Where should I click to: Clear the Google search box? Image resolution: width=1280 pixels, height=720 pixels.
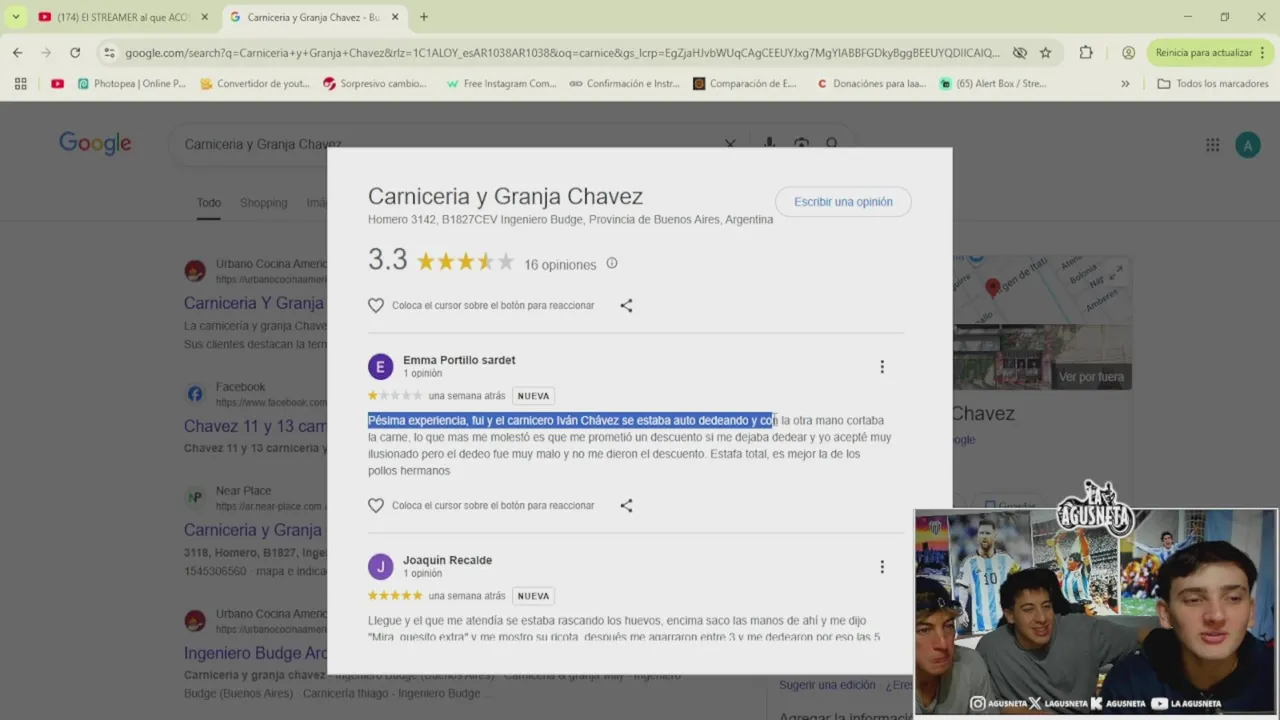[730, 142]
